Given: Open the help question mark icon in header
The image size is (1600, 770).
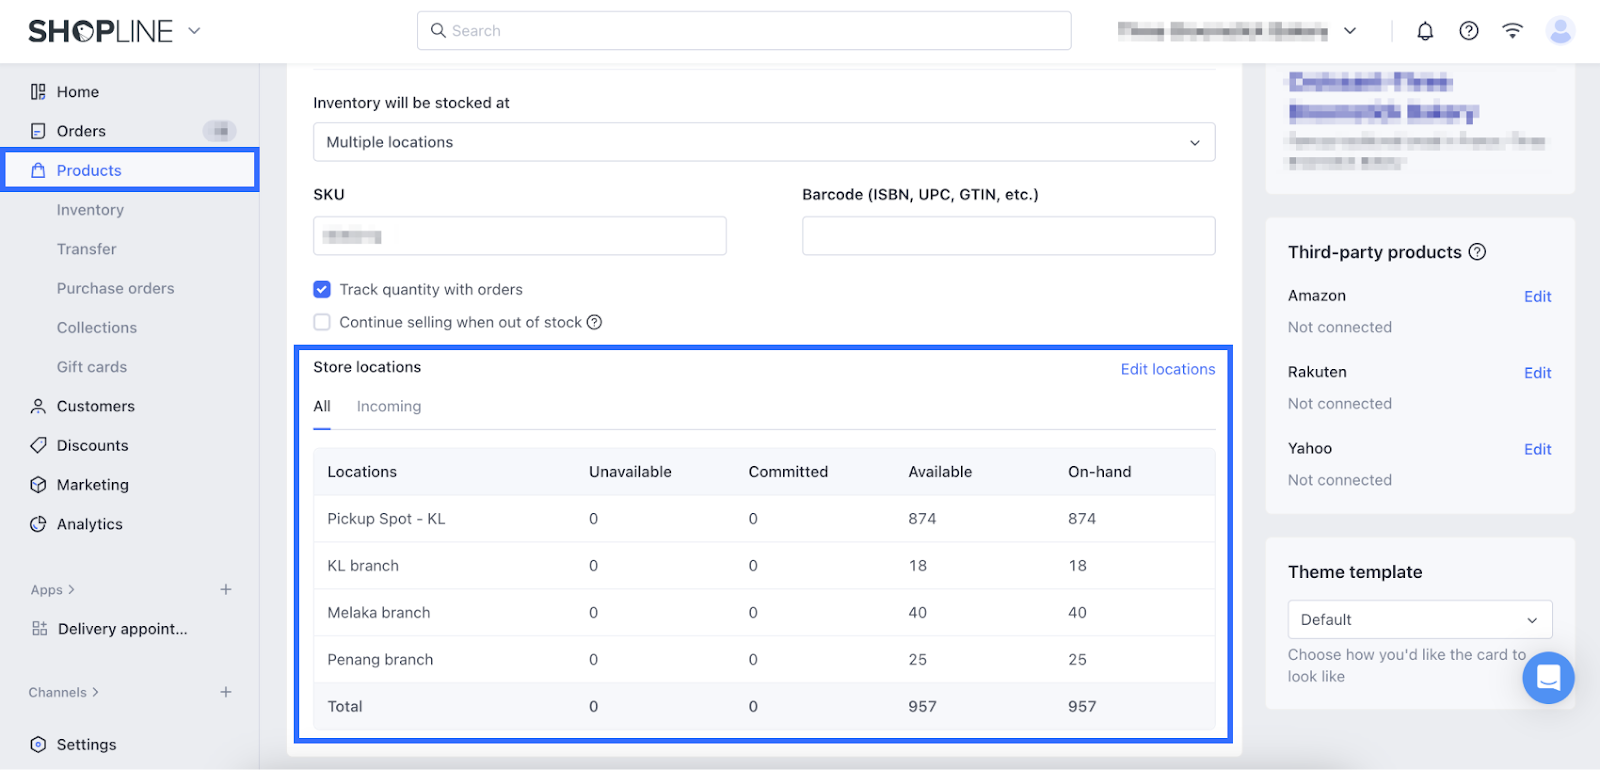Looking at the screenshot, I should coord(1469,31).
